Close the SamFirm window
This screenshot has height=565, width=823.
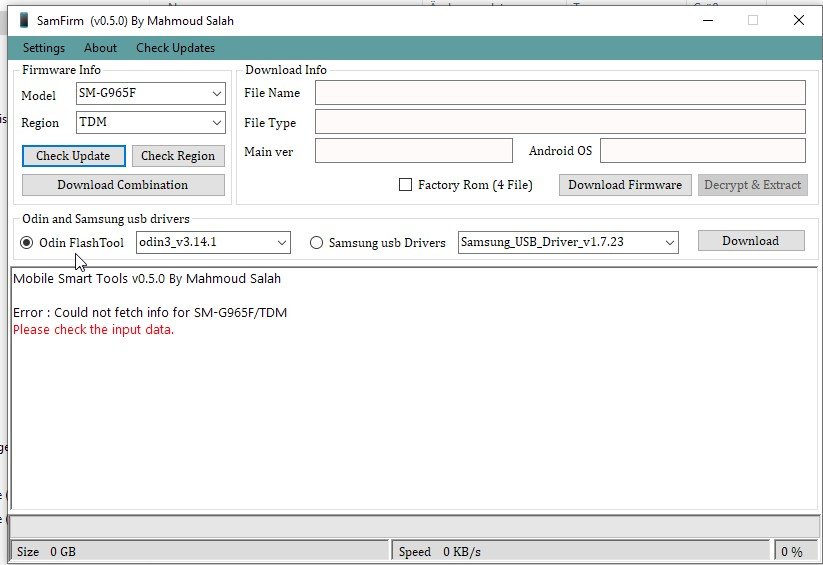tap(799, 20)
